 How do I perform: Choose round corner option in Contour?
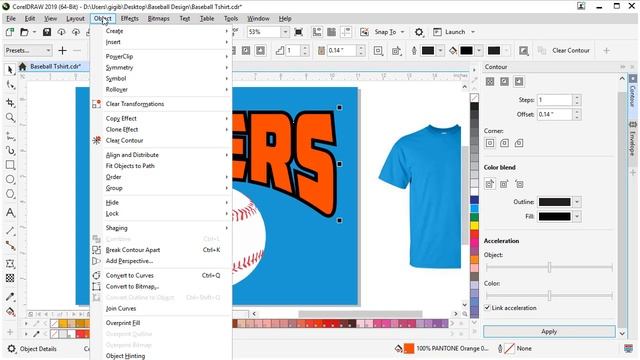pos(504,143)
